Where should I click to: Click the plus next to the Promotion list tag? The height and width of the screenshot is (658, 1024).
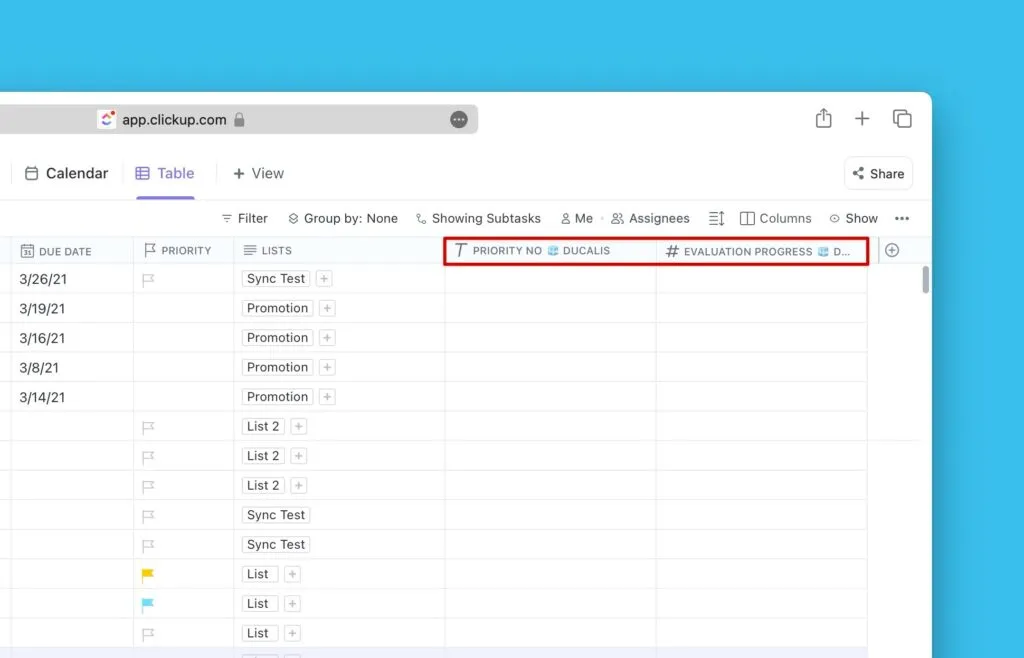tap(325, 308)
